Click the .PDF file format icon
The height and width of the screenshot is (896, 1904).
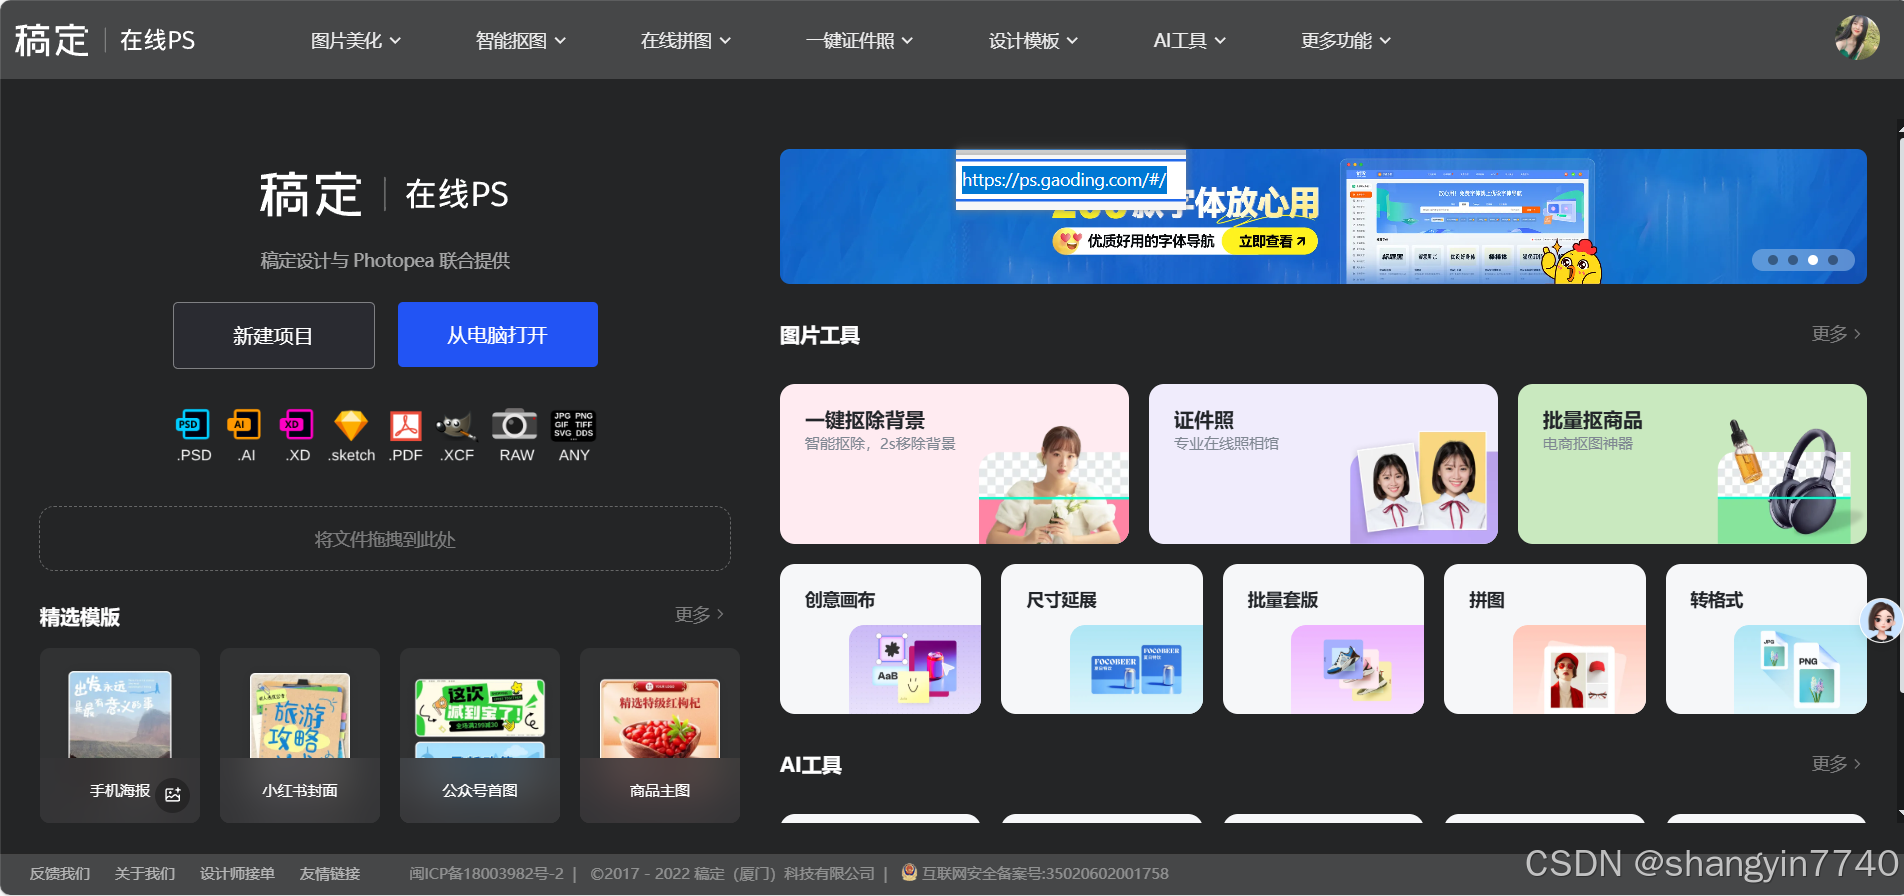pyautogui.click(x=405, y=425)
